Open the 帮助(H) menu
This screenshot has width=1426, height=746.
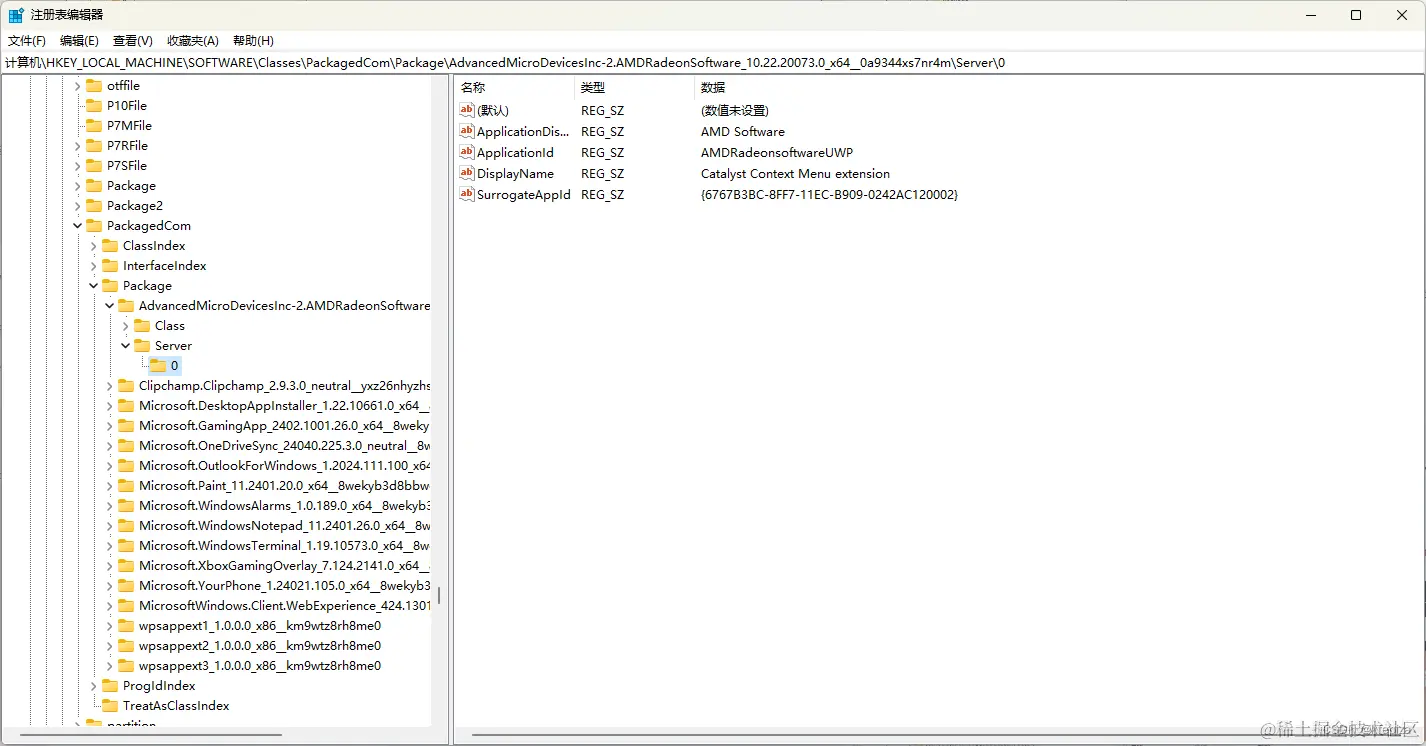click(253, 40)
